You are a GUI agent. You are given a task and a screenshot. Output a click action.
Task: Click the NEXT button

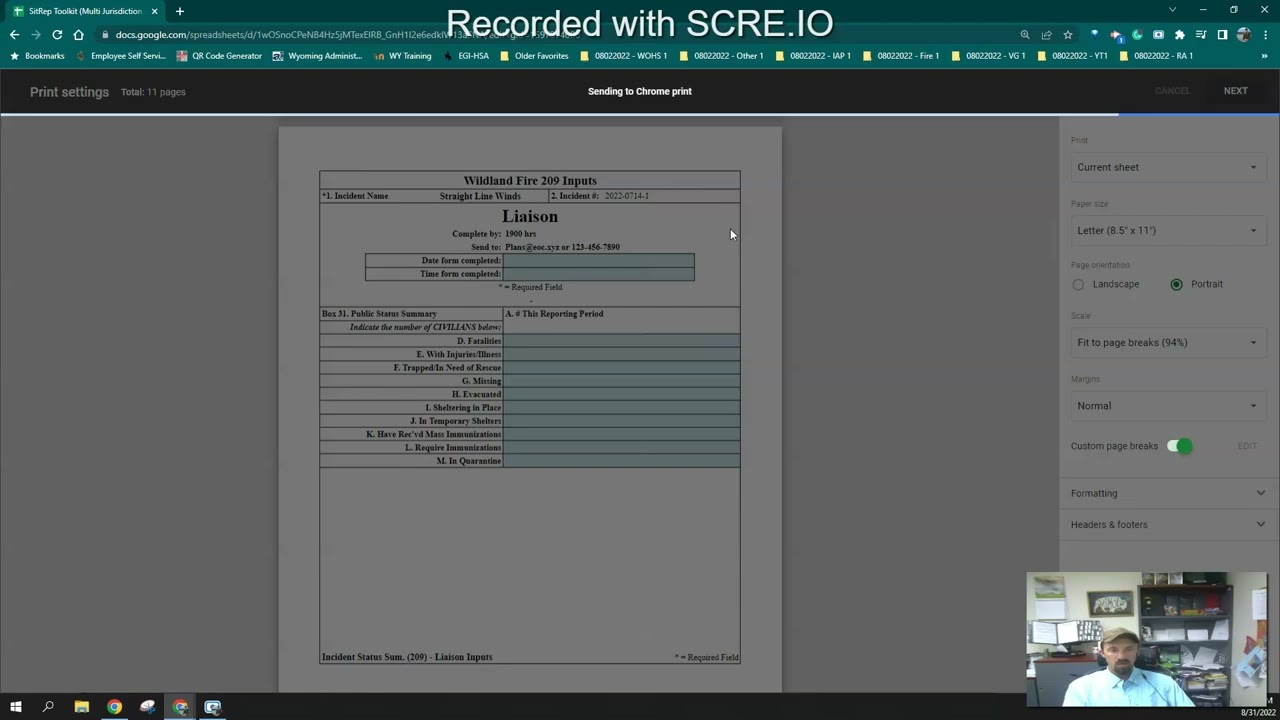[x=1235, y=91]
